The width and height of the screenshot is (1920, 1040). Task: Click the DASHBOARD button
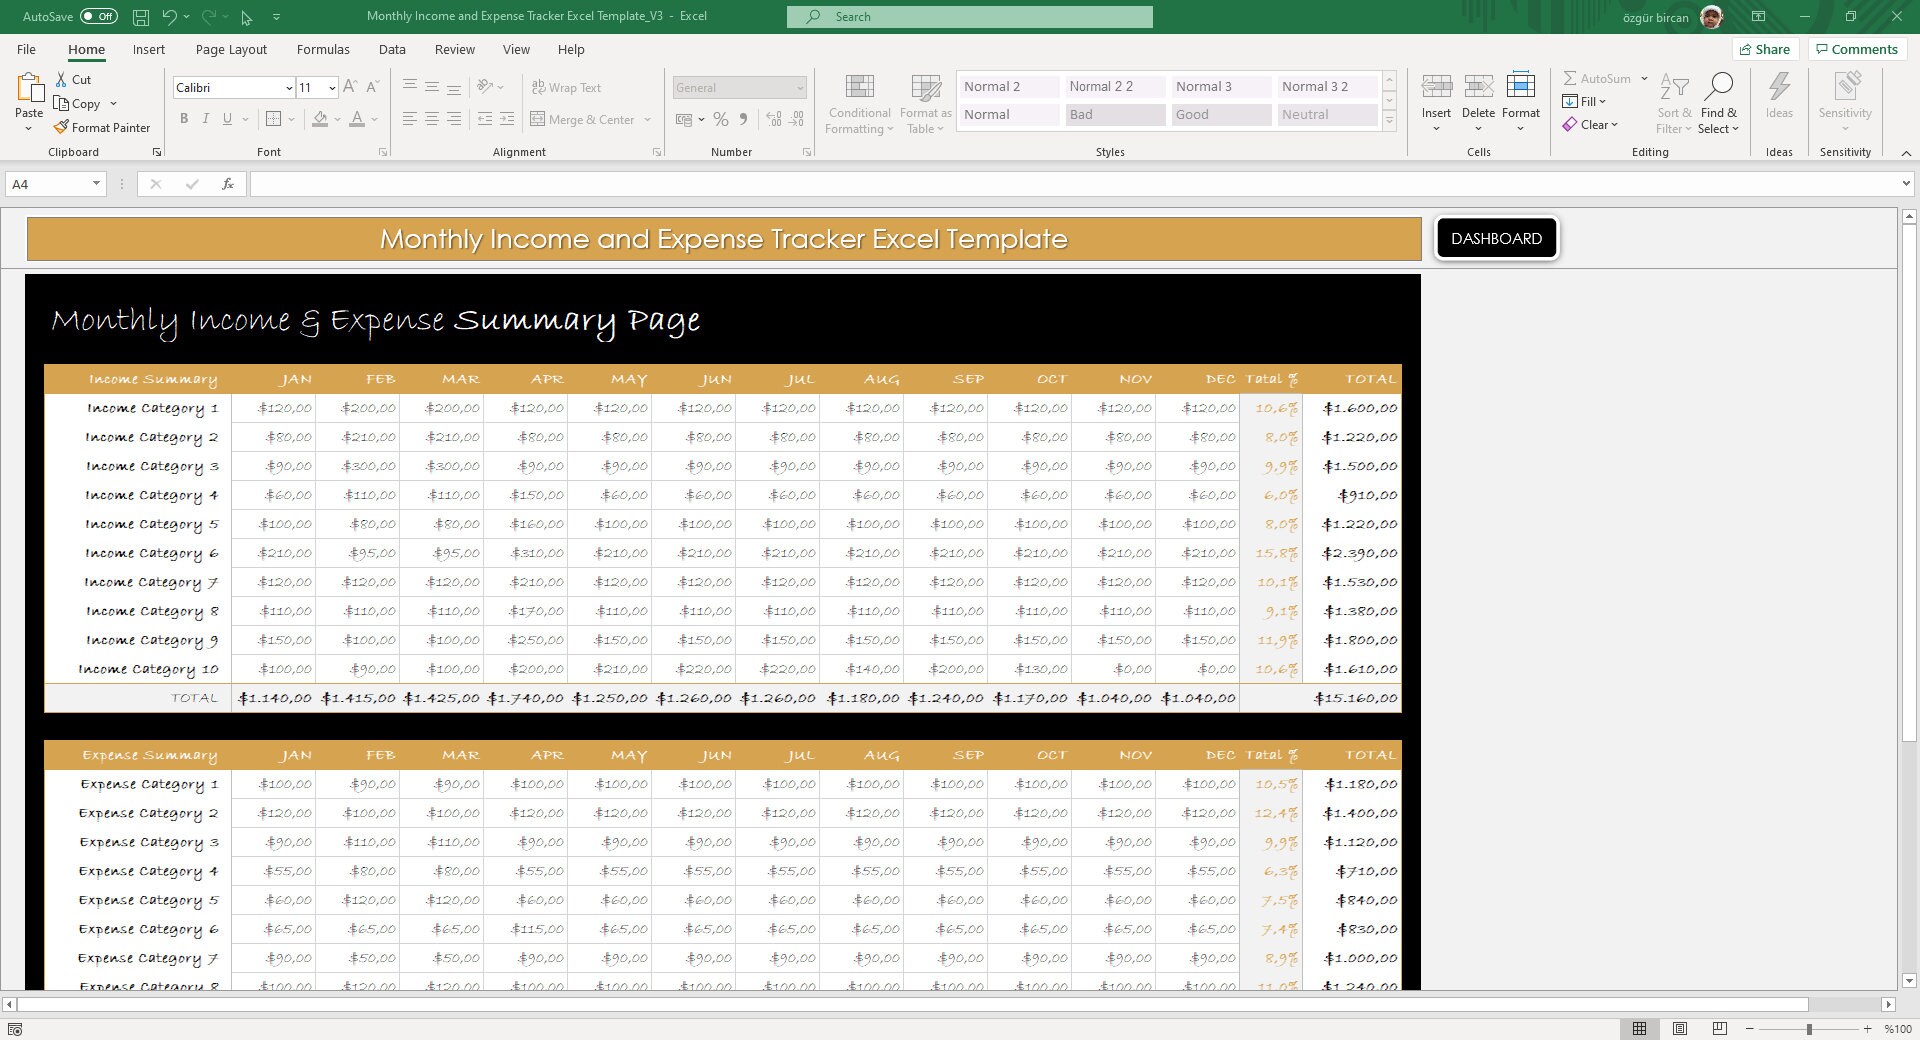[1496, 238]
